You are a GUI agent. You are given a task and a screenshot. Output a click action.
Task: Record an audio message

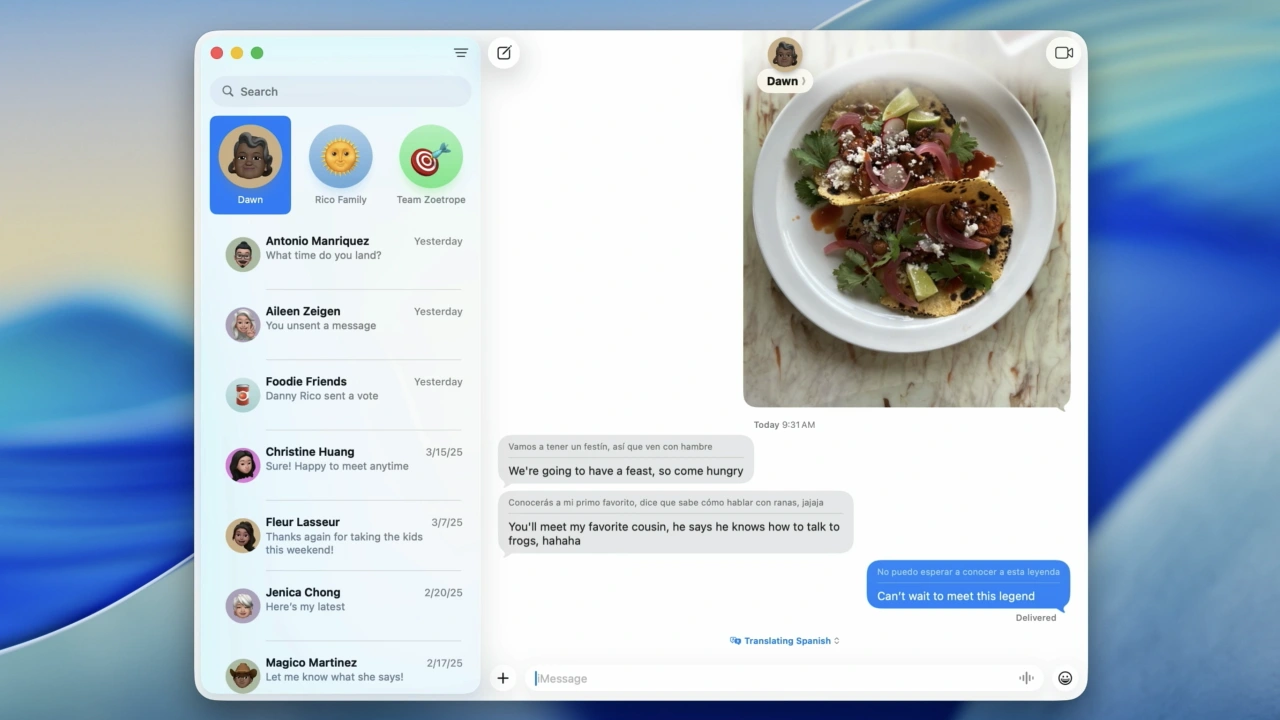click(x=1026, y=678)
